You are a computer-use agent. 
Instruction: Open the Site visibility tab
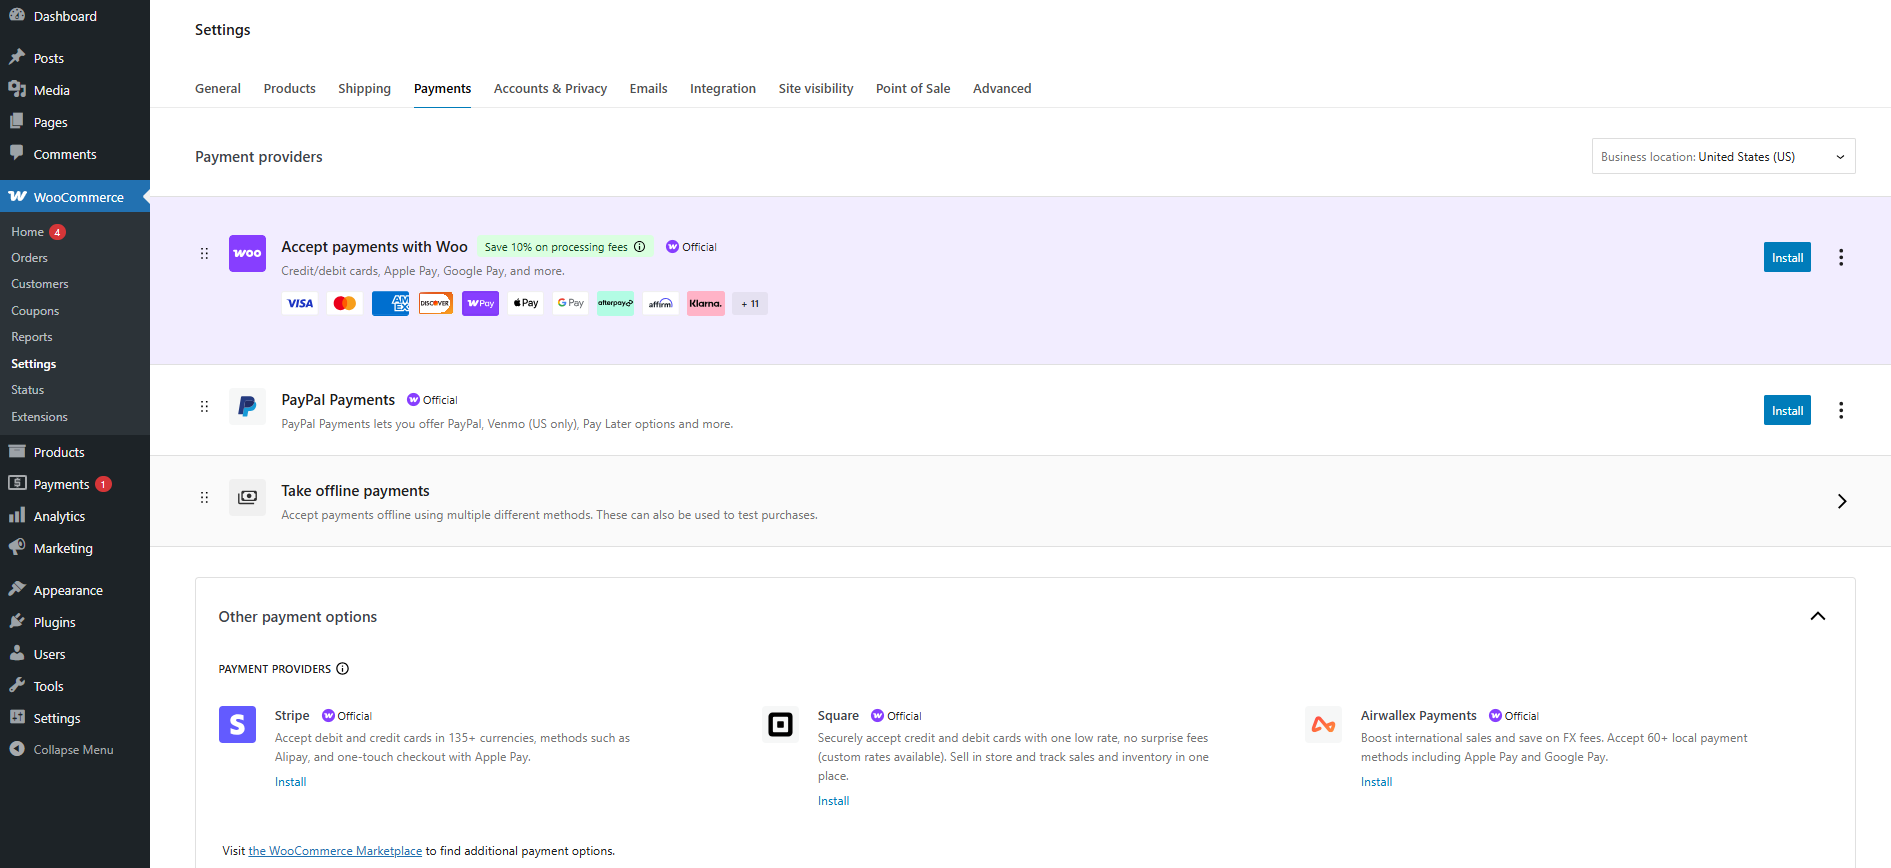[816, 88]
